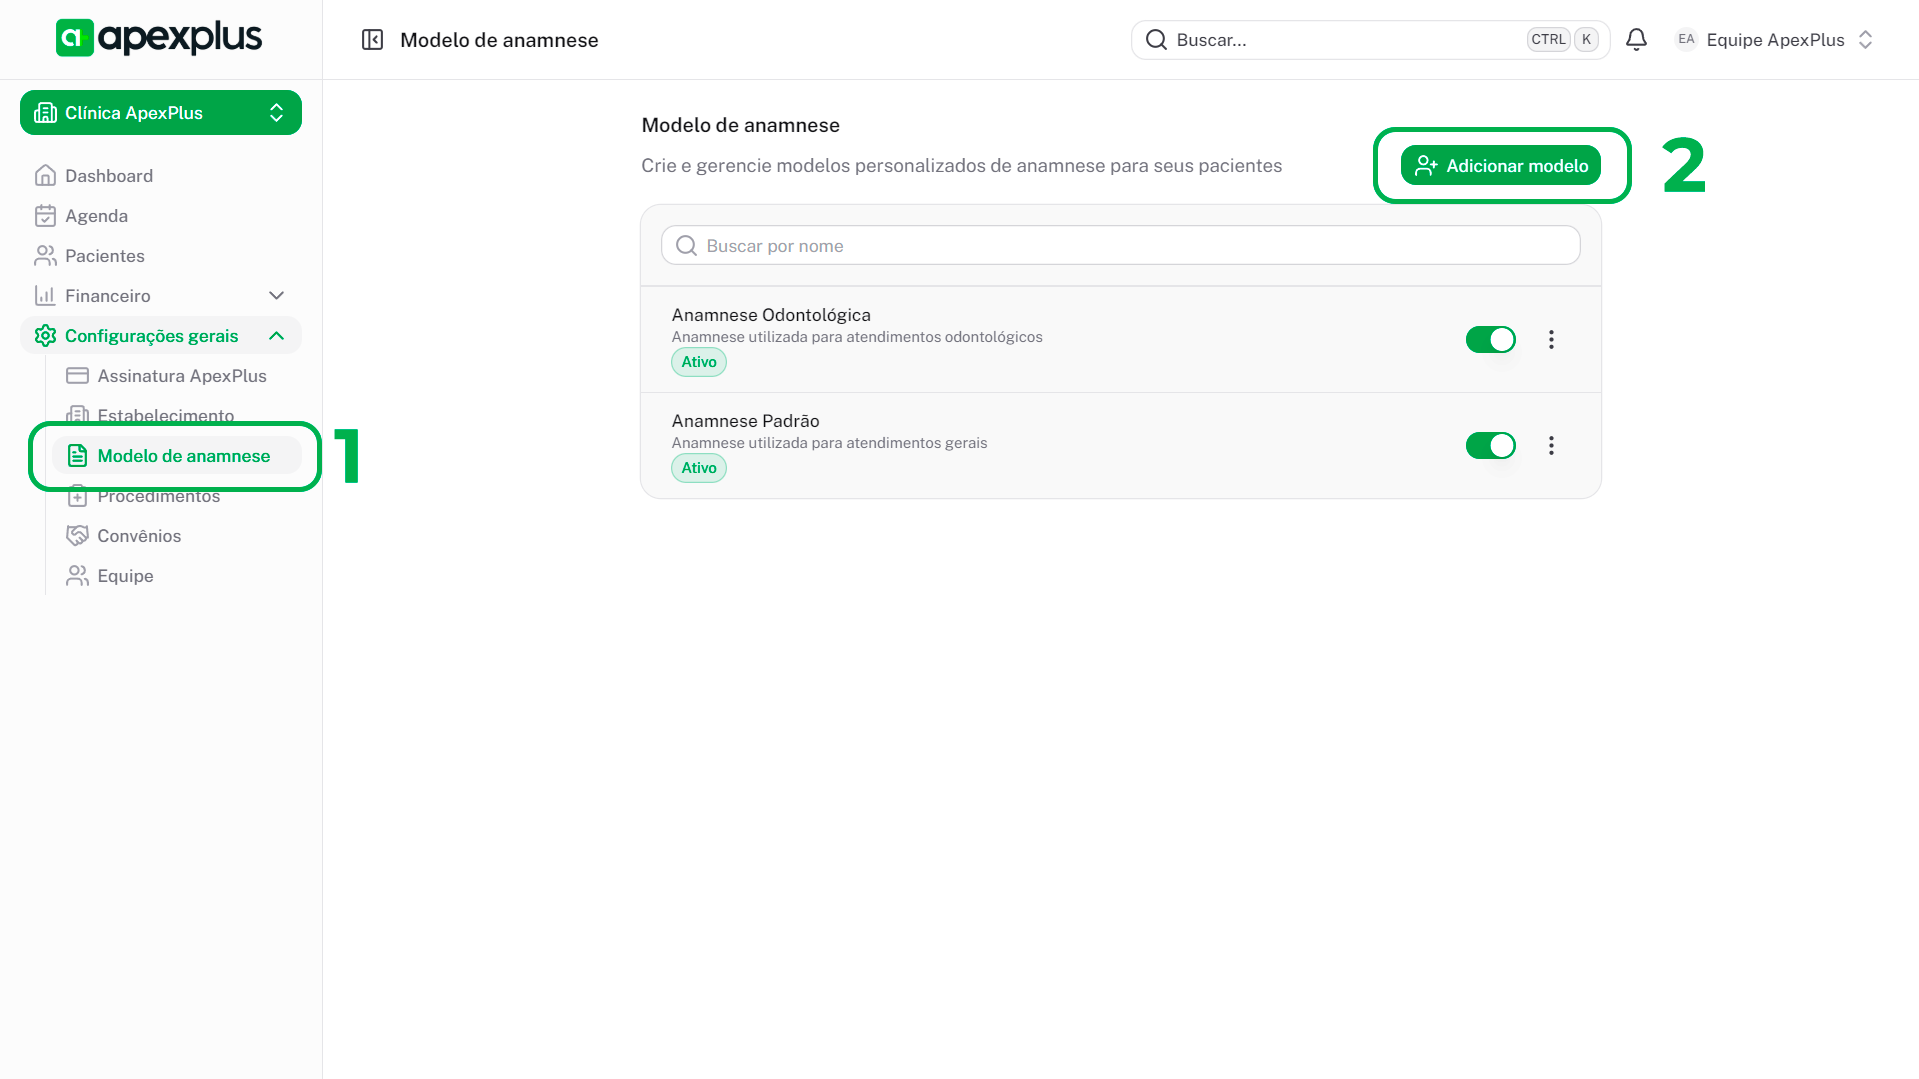
Task: Open options menu for Anamnese Odontológica
Action: click(x=1551, y=340)
